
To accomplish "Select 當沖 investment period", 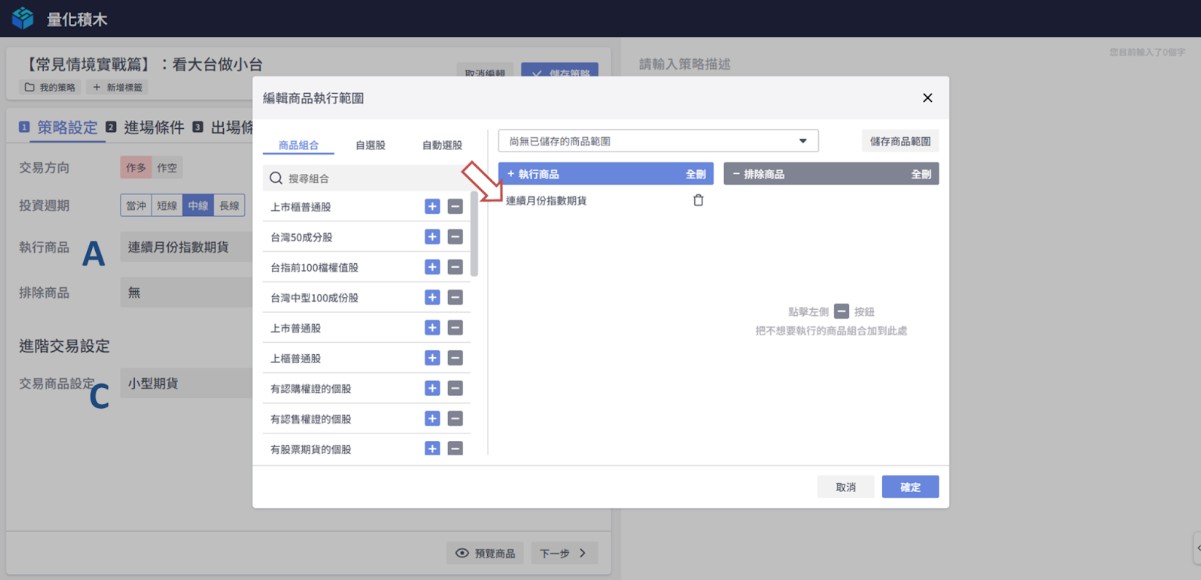I will pos(136,205).
